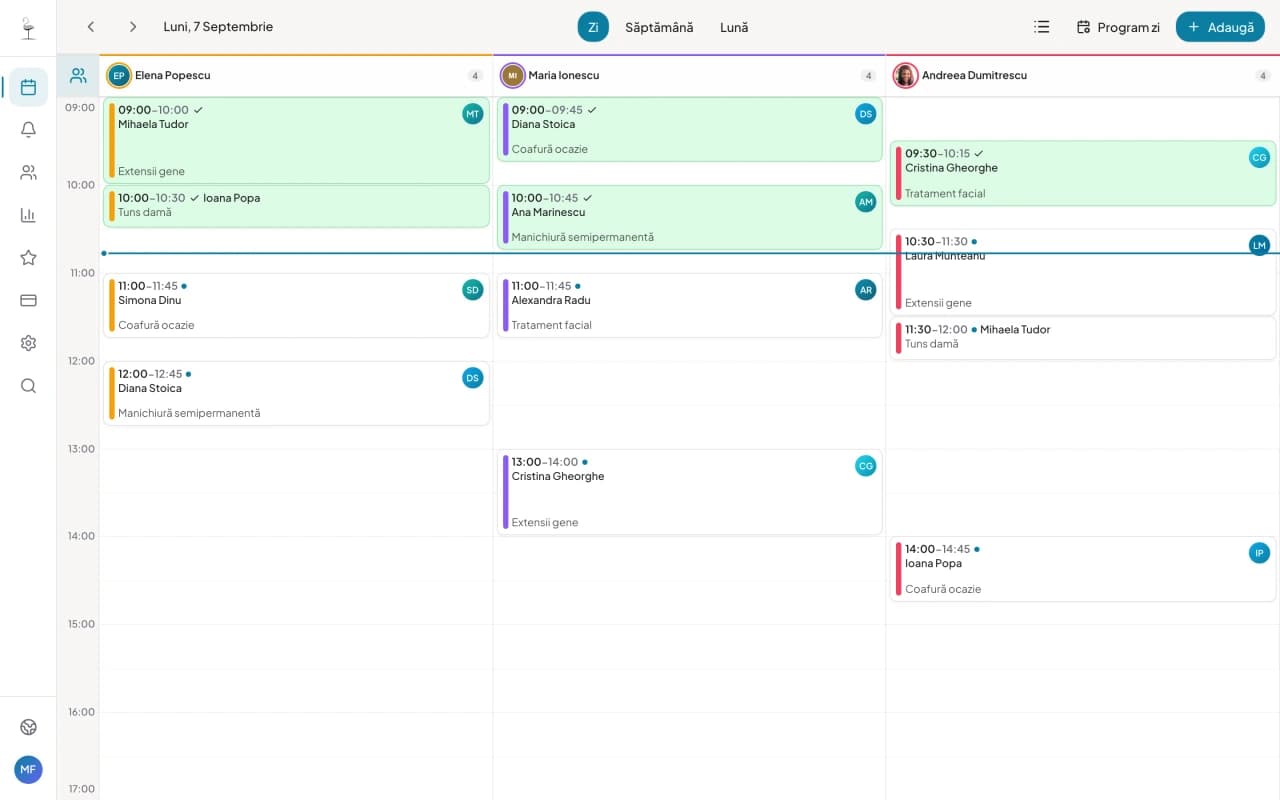Switch to Săptămână view

coord(659,27)
